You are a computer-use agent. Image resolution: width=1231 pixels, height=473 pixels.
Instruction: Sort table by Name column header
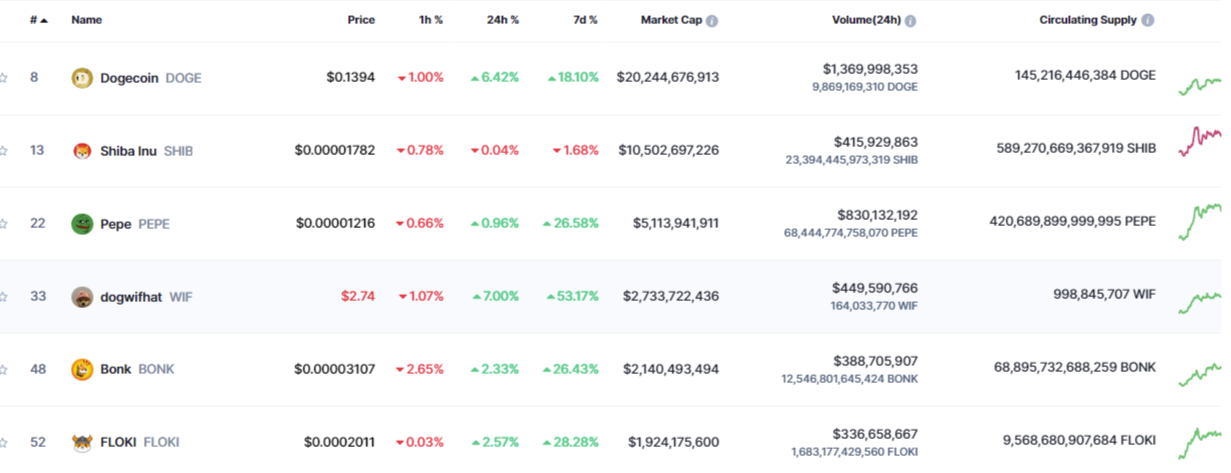tap(86, 20)
